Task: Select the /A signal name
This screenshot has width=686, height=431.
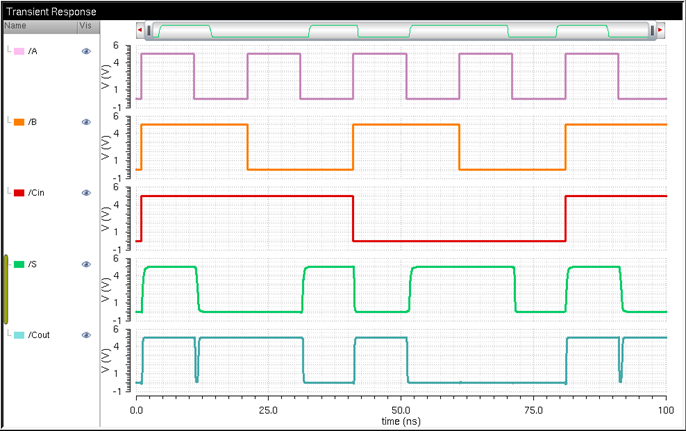Action: 33,51
